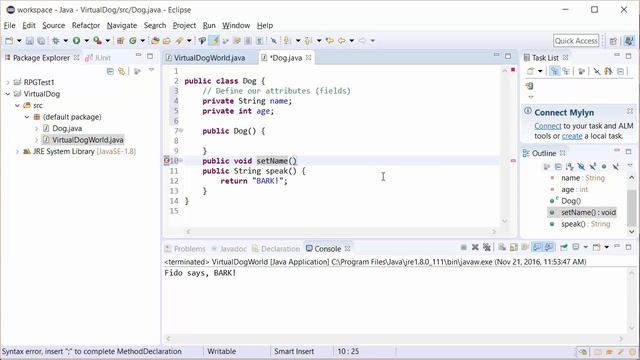Click the Open Type toolbar icon
Image resolution: width=640 pixels, height=360 pixels.
[x=155, y=40]
